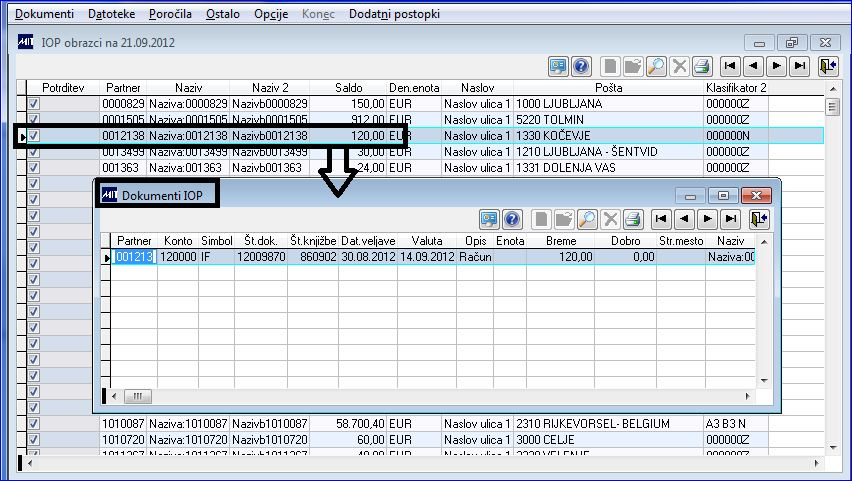Viewport: 852px width, 481px height.
Task: Click new record icon in IOP obrazci toolbar
Action: click(x=610, y=66)
